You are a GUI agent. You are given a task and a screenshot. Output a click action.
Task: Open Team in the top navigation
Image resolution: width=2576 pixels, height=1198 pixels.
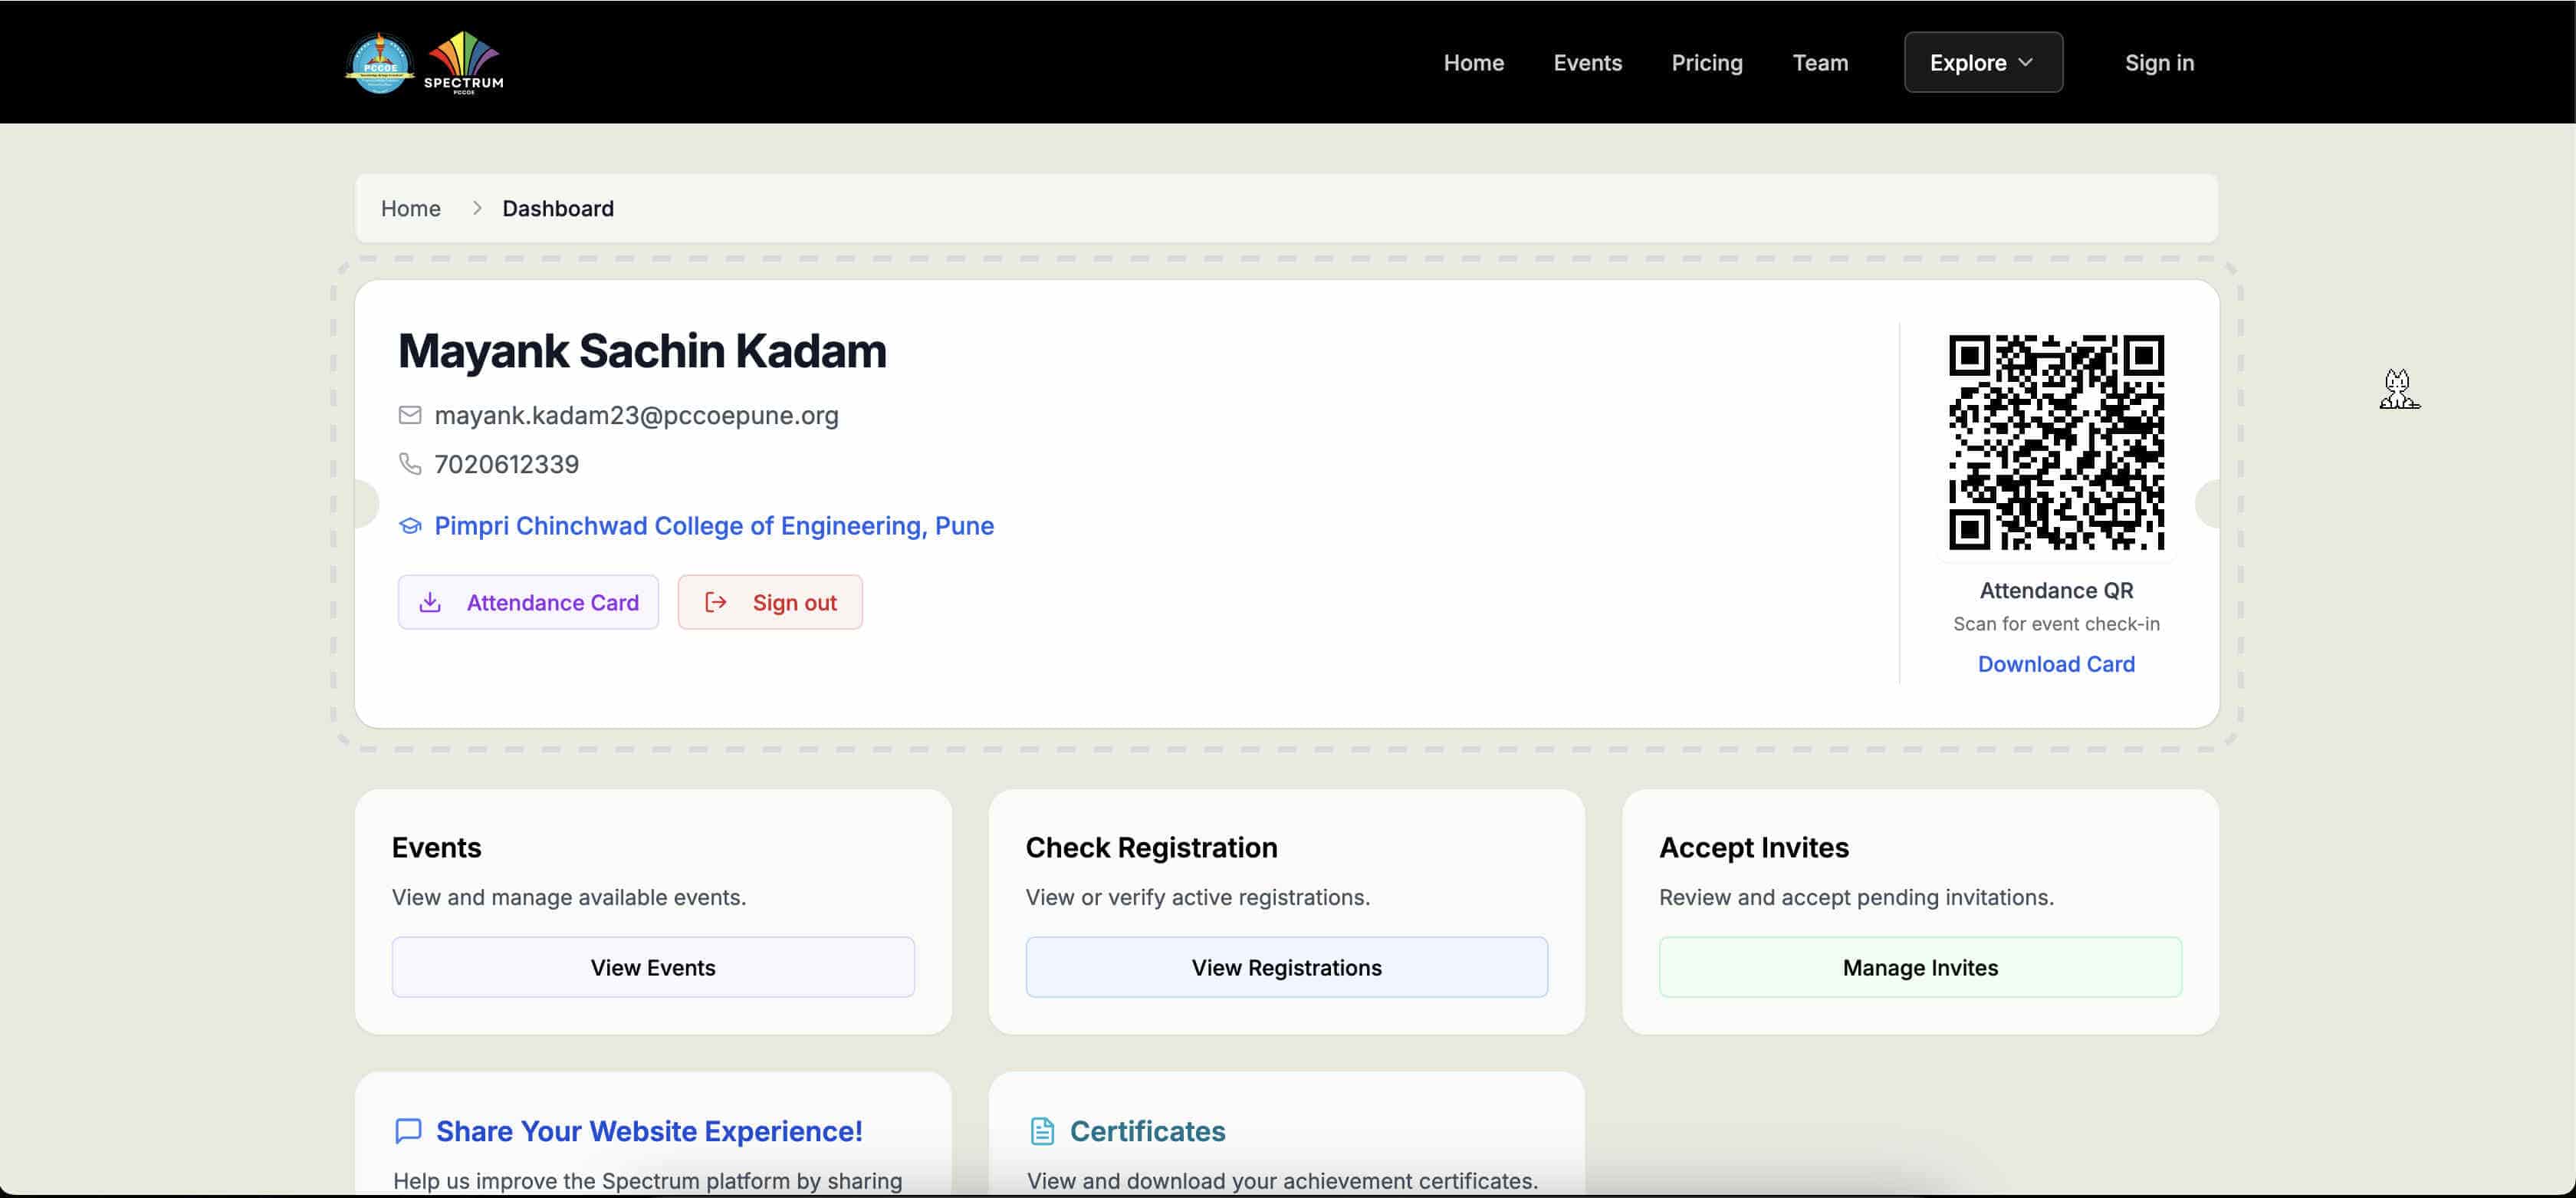[1820, 62]
